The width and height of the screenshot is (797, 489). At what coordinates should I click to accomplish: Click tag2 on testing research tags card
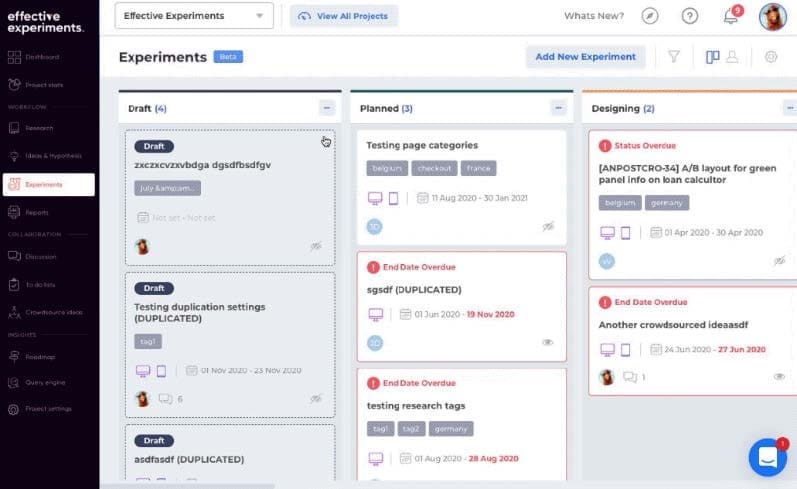point(411,429)
